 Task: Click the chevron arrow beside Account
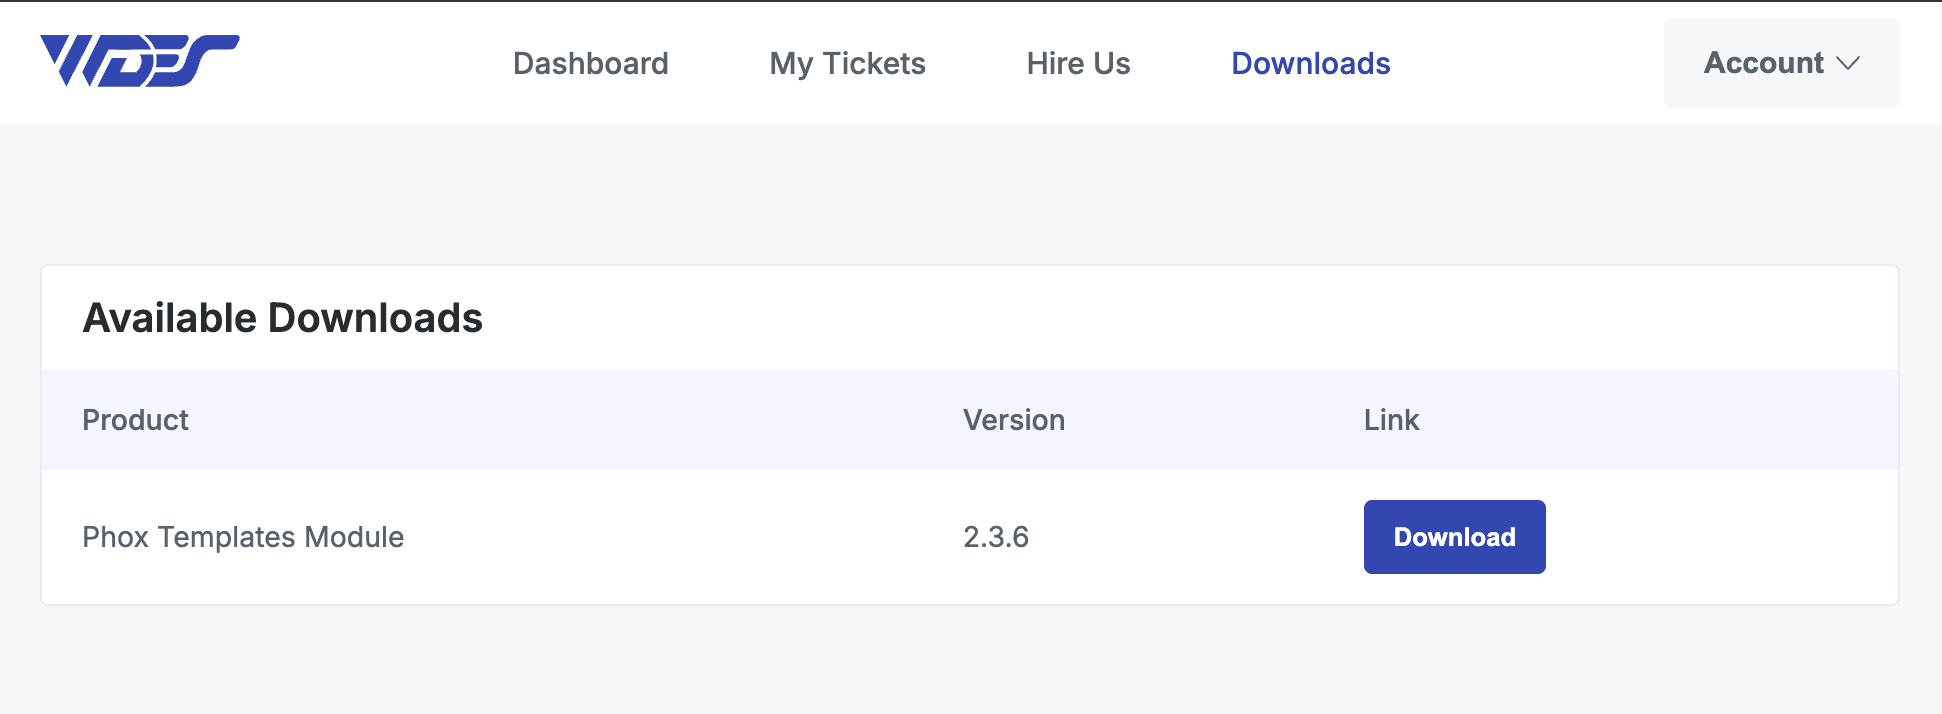coord(1848,63)
